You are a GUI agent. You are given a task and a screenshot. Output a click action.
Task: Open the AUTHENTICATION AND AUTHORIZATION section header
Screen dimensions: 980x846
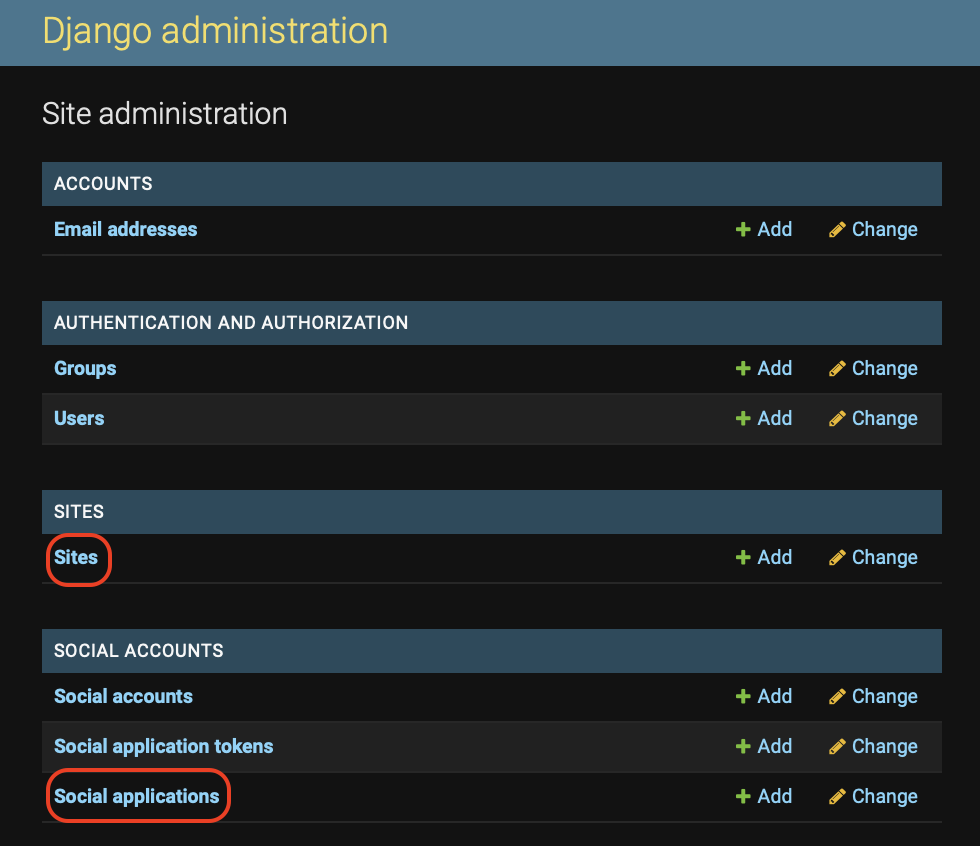click(492, 323)
